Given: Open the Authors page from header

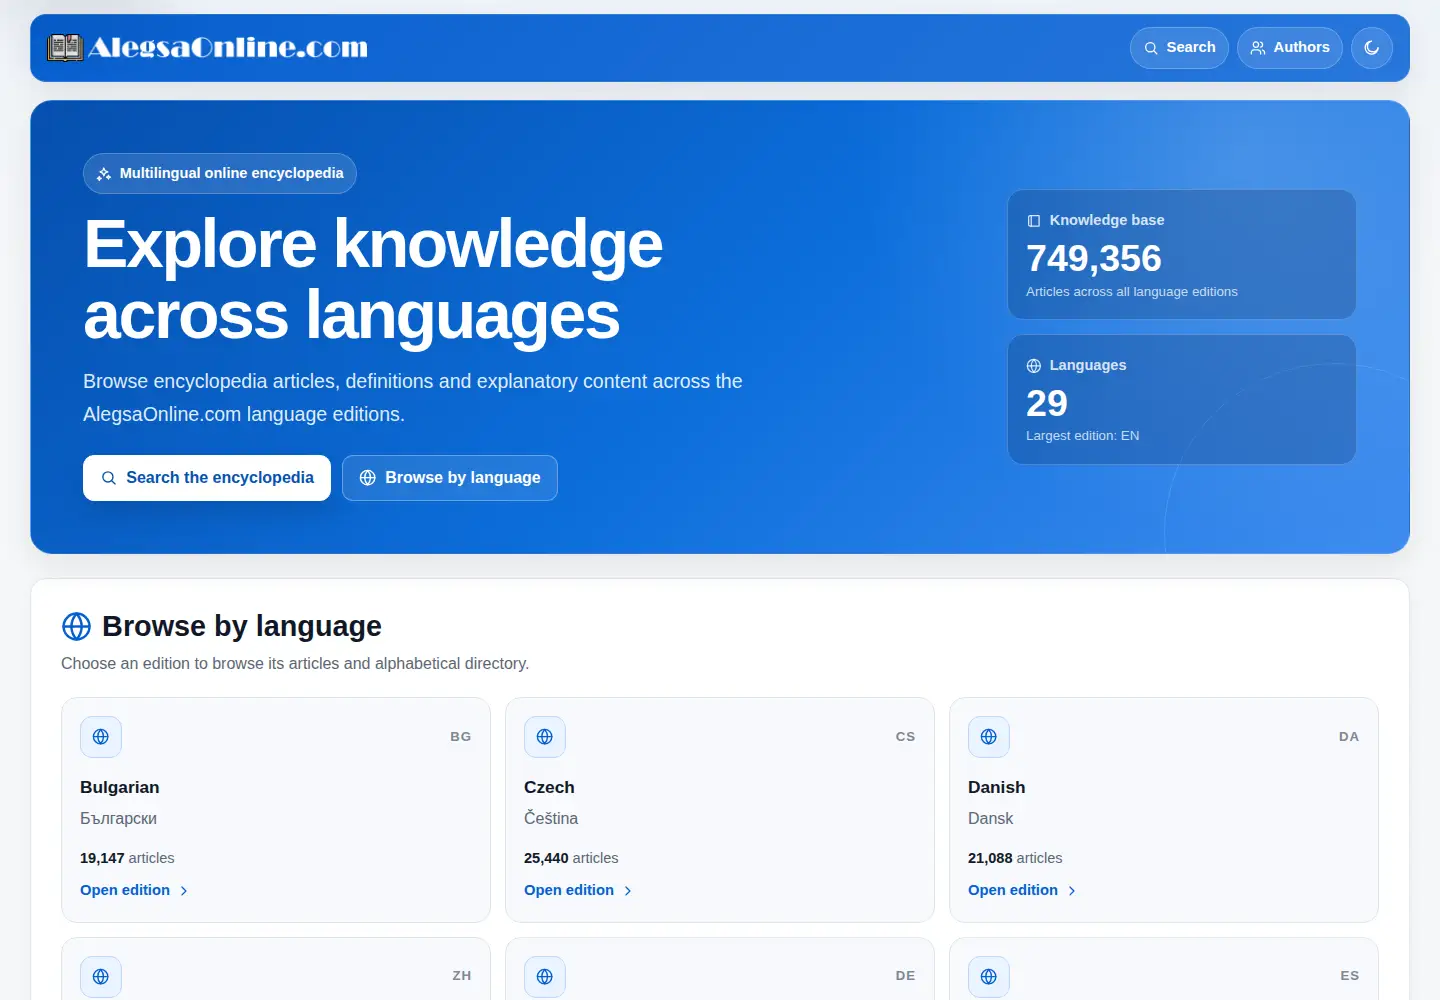Looking at the screenshot, I should click(1290, 48).
